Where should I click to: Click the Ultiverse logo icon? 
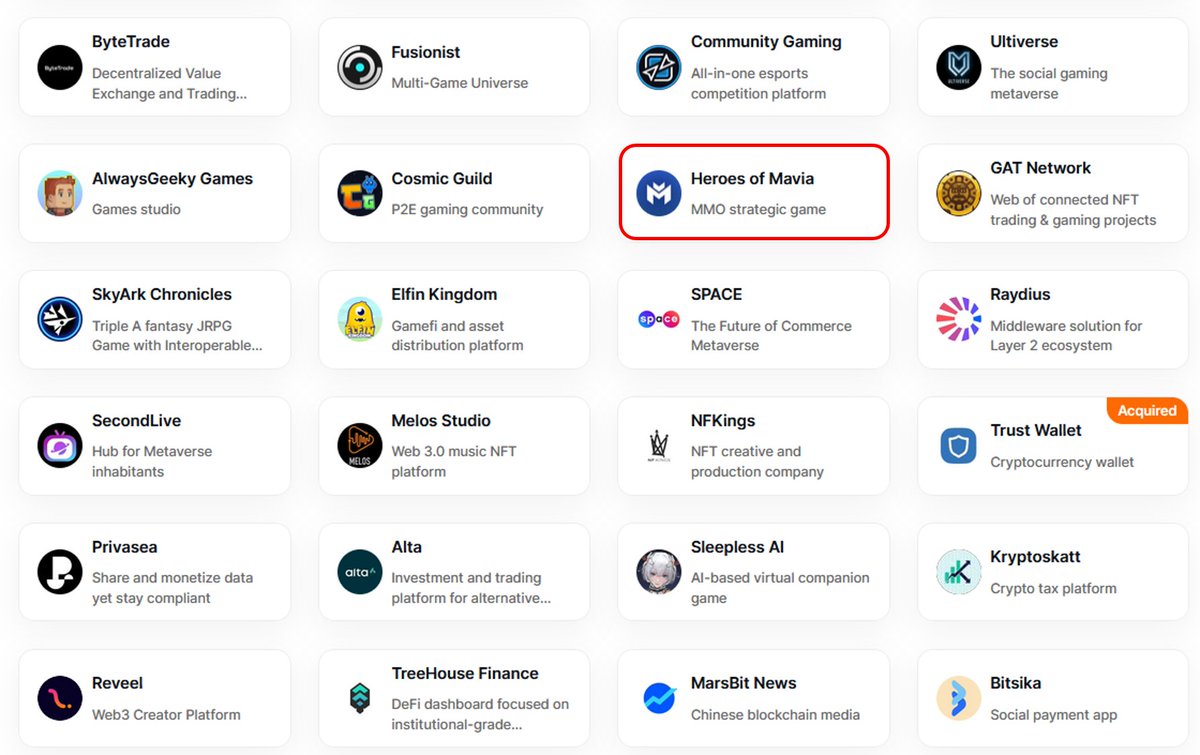click(958, 68)
